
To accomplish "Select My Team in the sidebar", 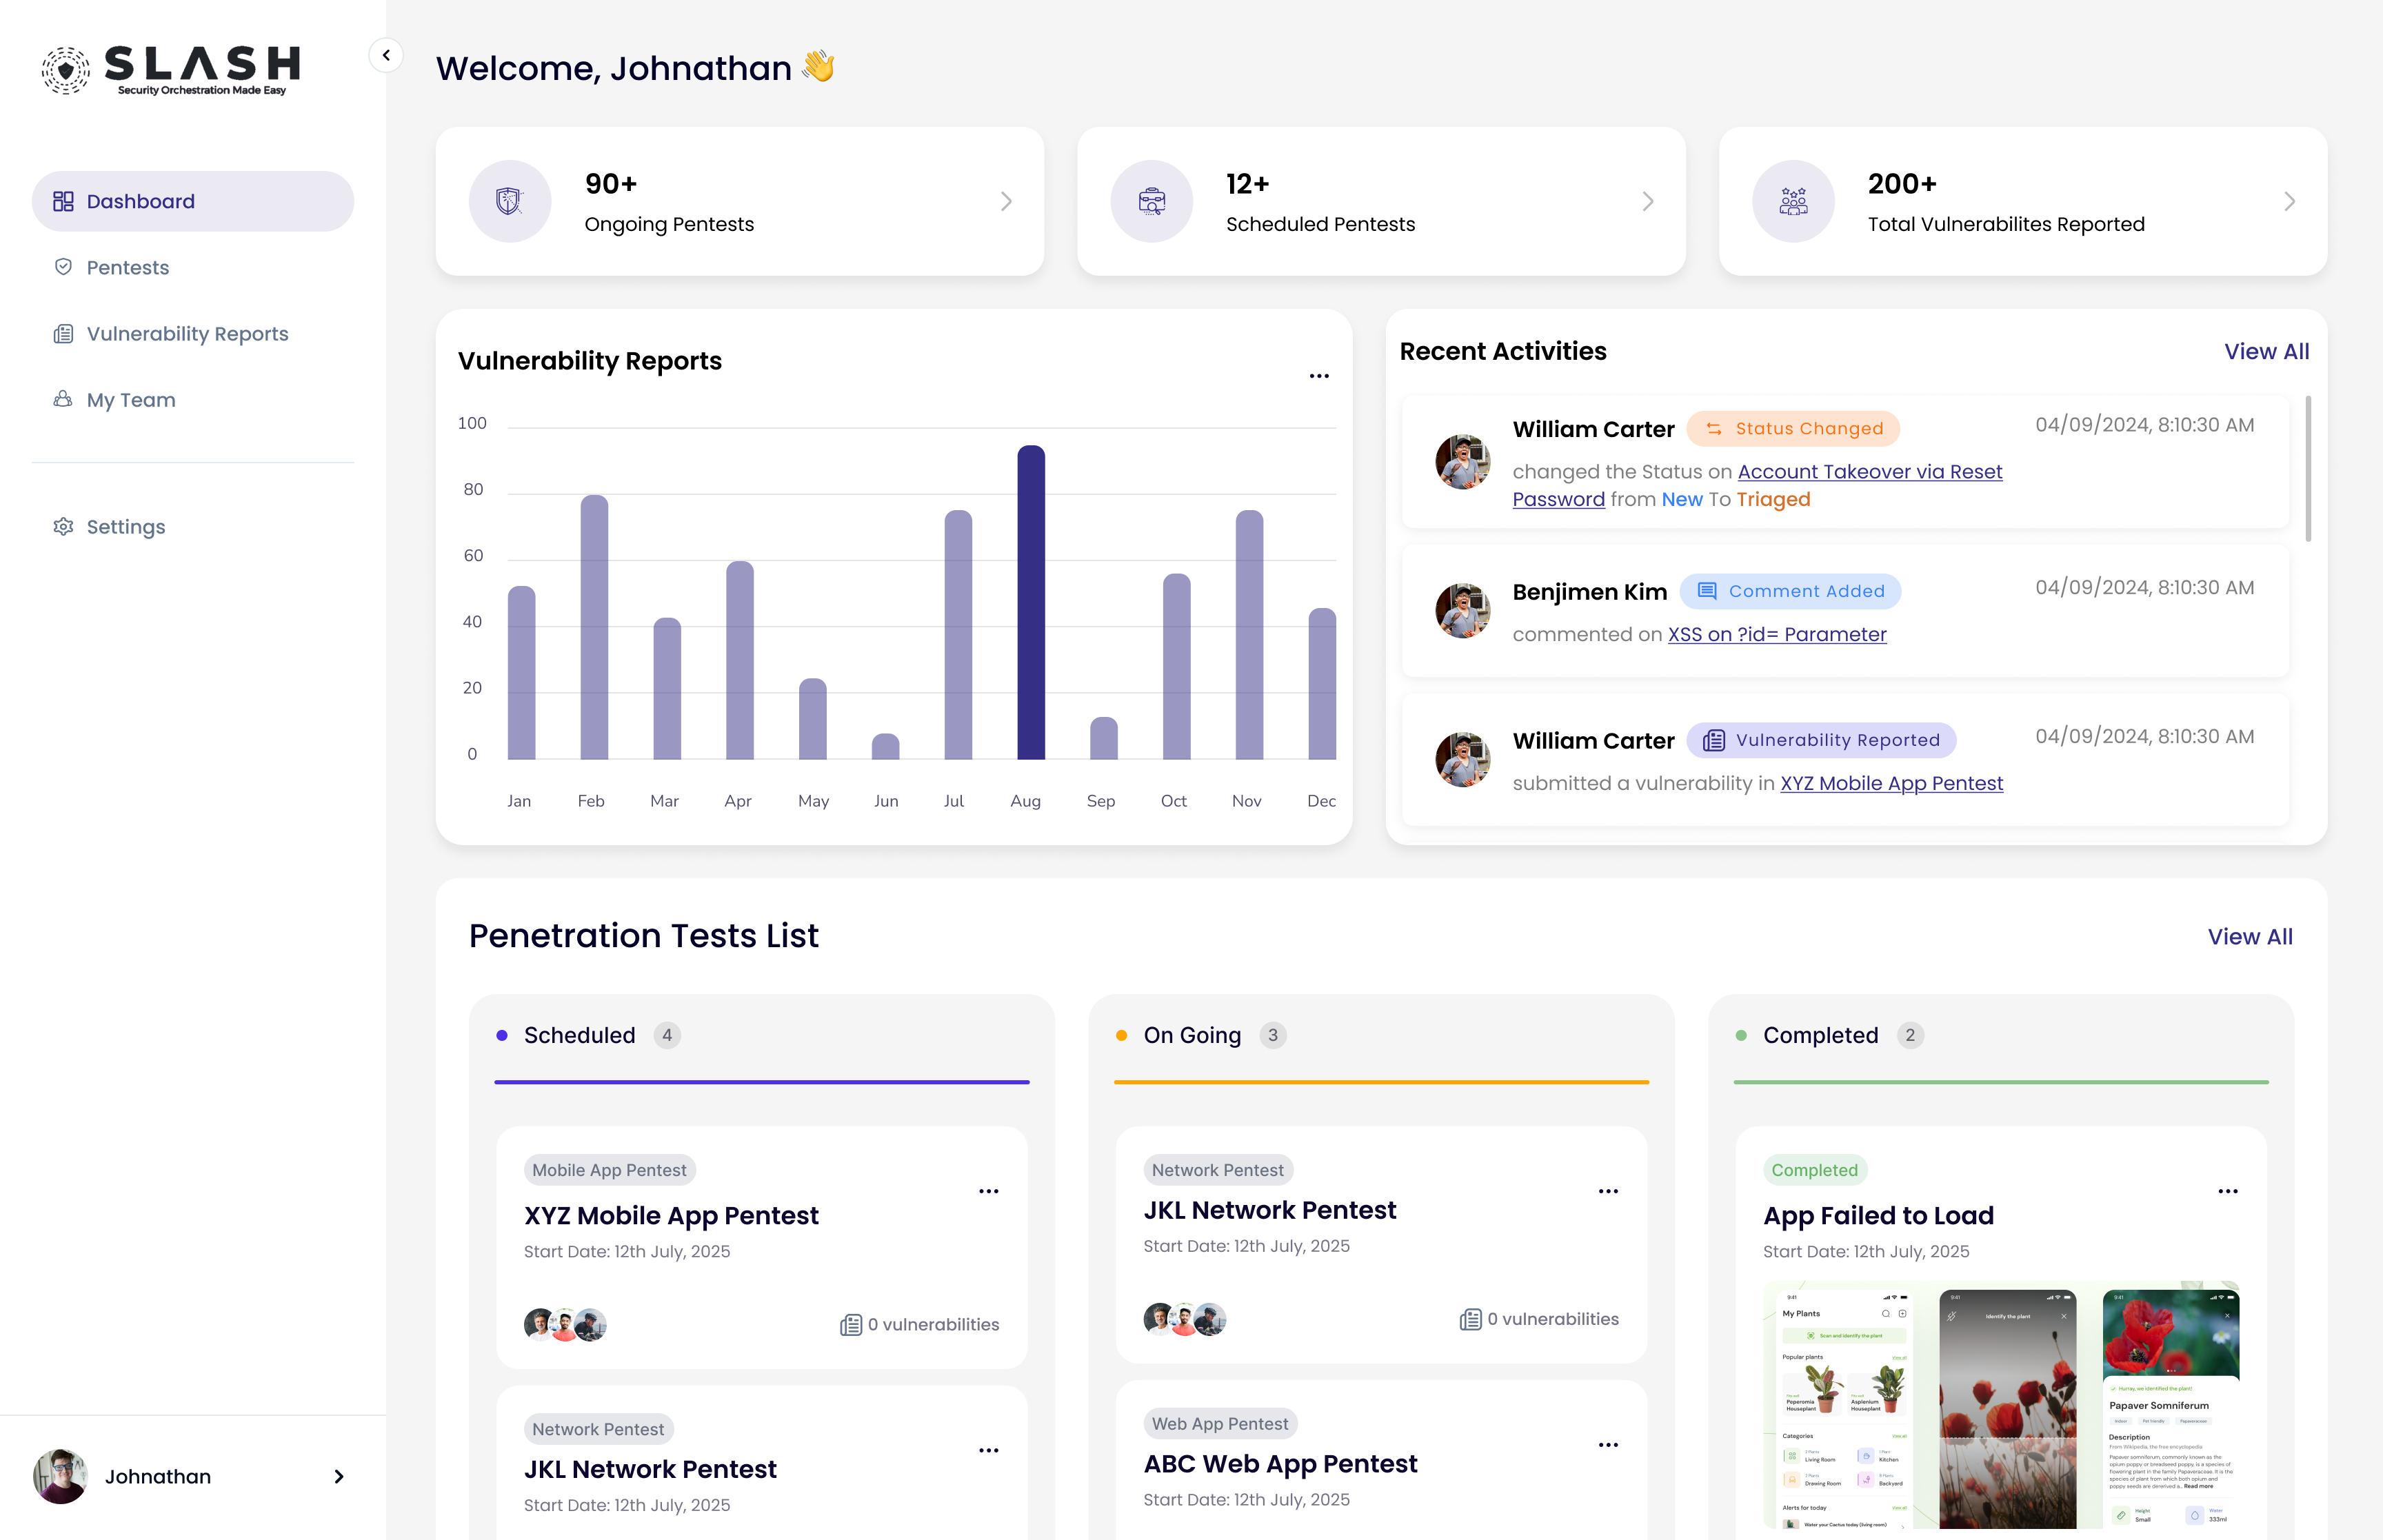I will tap(114, 399).
